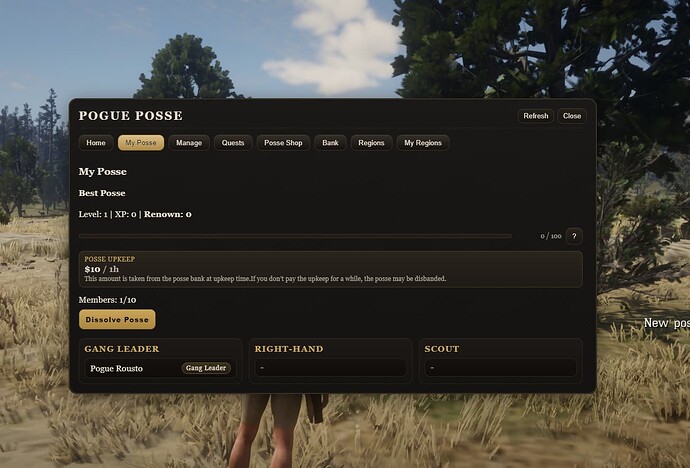This screenshot has width=690, height=468.
Task: Click the Posse Upkeep info box
Action: [330, 269]
